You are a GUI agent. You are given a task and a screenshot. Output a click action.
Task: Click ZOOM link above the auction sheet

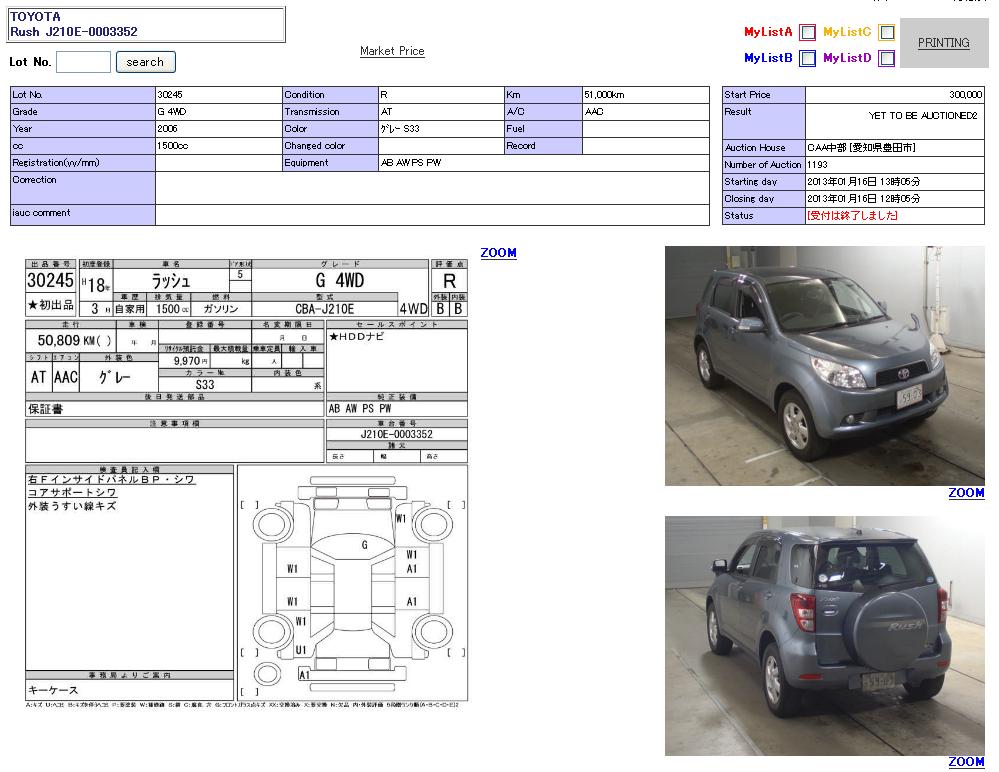(498, 253)
